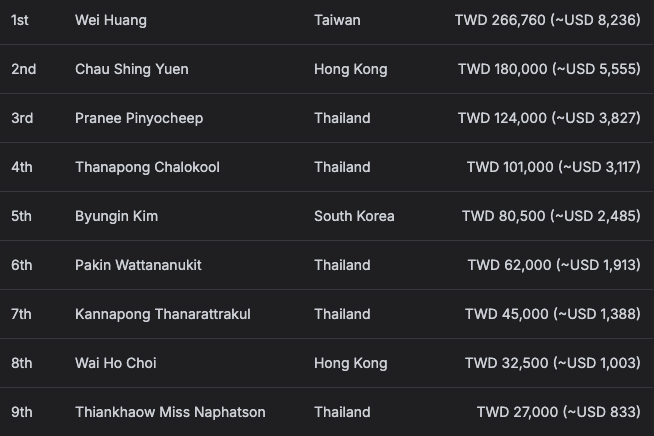This screenshot has width=654, height=436.
Task: Click the 1st place rank cell
Action: point(20,20)
